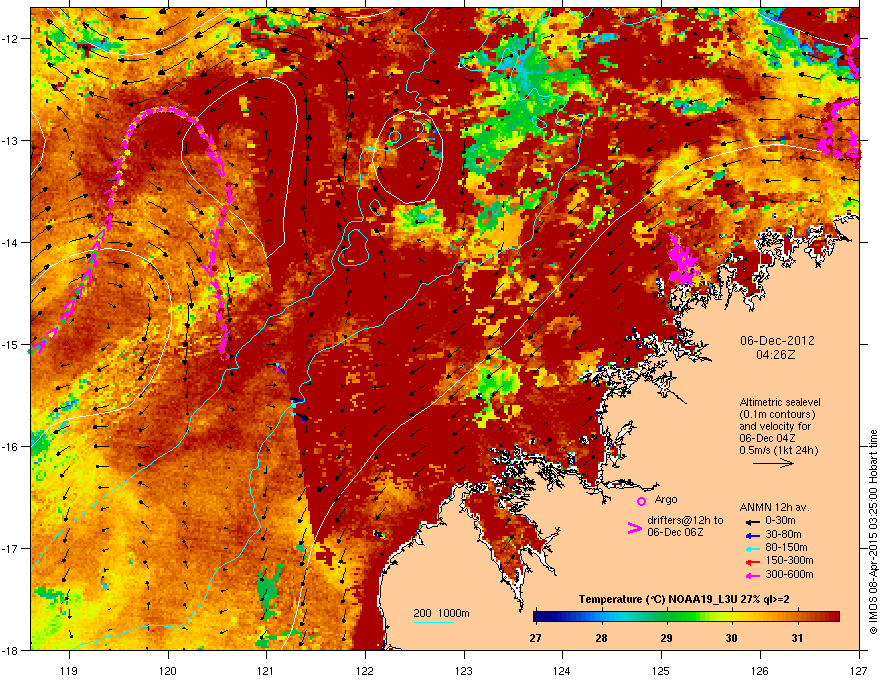
Task: Click the color bar value 27
Action: (x=535, y=638)
